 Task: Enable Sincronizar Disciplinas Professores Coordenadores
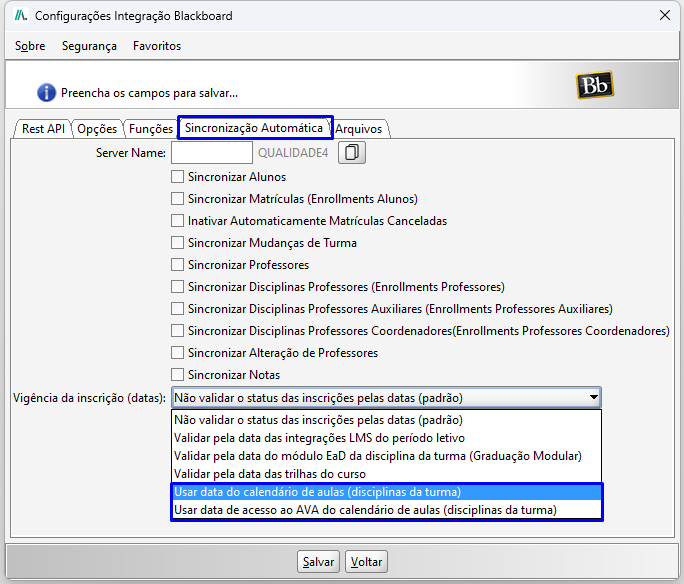click(177, 331)
